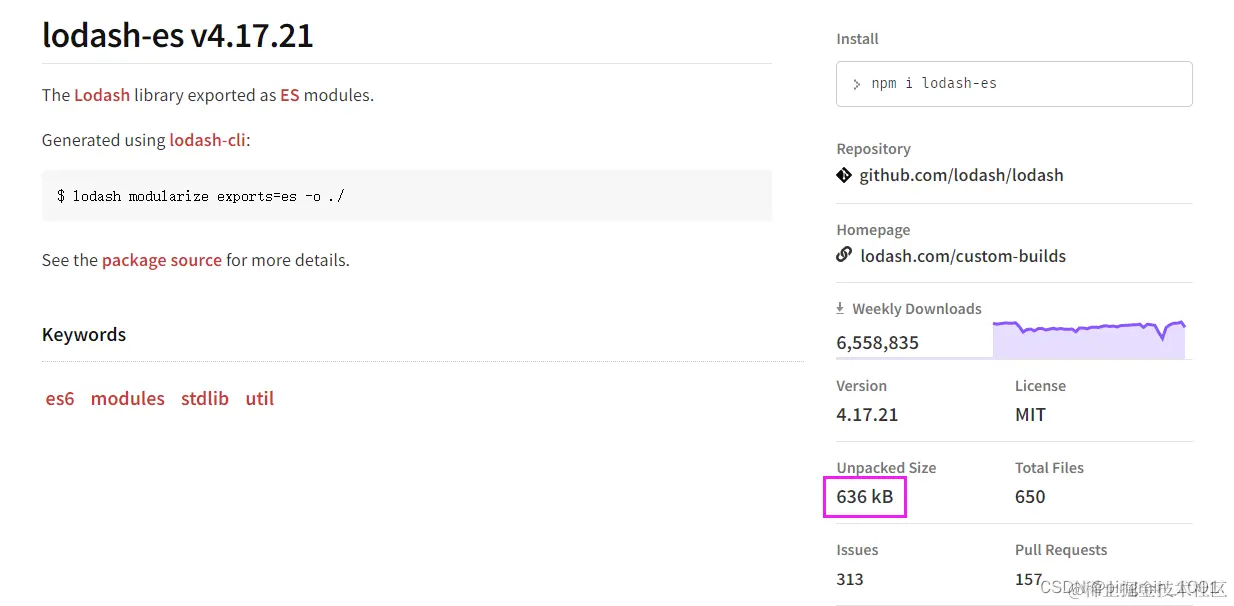Click the 636 kB unpacked size value
Viewport: 1234px width, 606px height.
coord(865,497)
